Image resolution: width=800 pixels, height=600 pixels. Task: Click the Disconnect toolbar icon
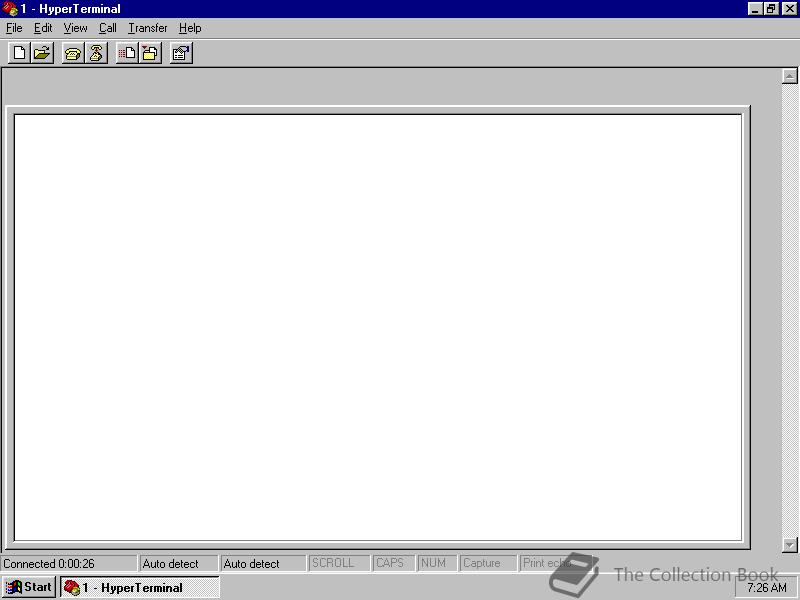pos(96,53)
